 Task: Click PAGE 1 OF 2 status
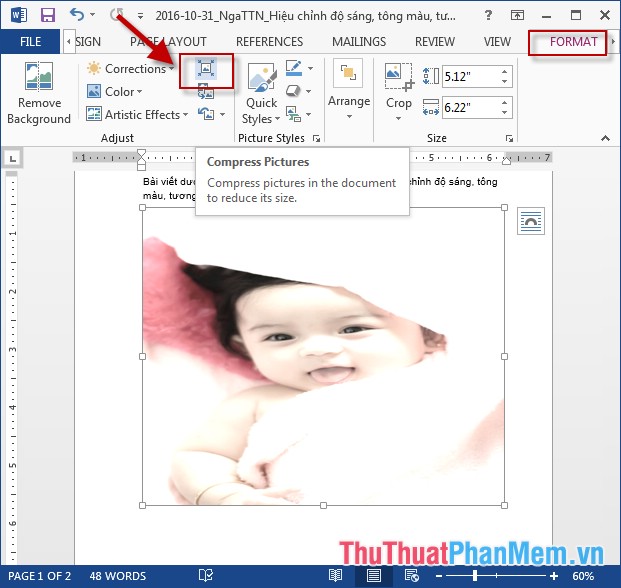tap(40, 576)
